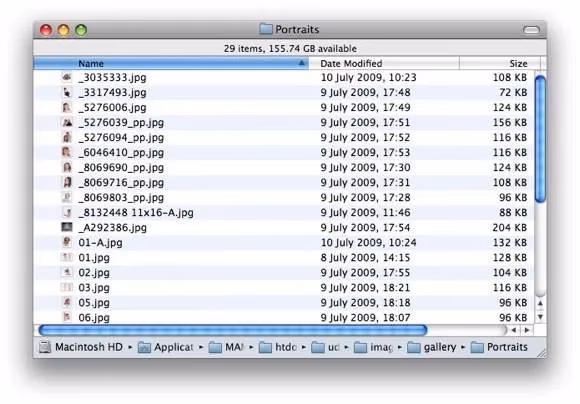Viewport: 580px width, 404px height.
Task: Select the _A292386.jpg file name
Action: tap(112, 228)
